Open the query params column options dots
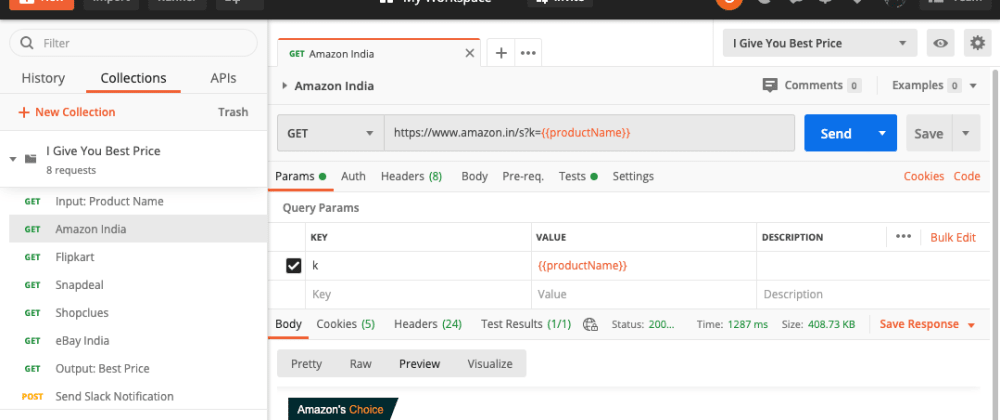Image resolution: width=1000 pixels, height=420 pixels. click(903, 236)
